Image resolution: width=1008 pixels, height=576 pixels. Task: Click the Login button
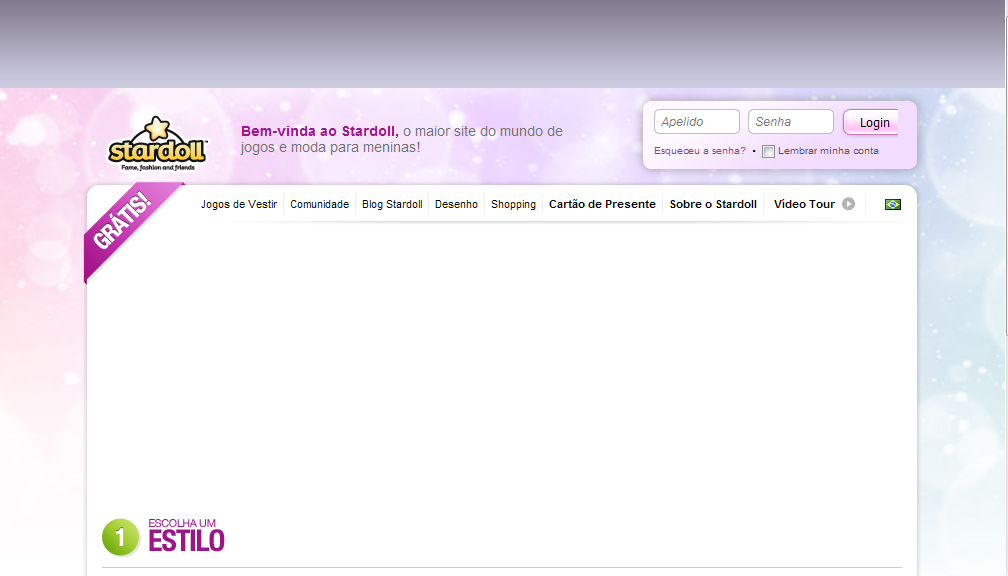coord(871,122)
